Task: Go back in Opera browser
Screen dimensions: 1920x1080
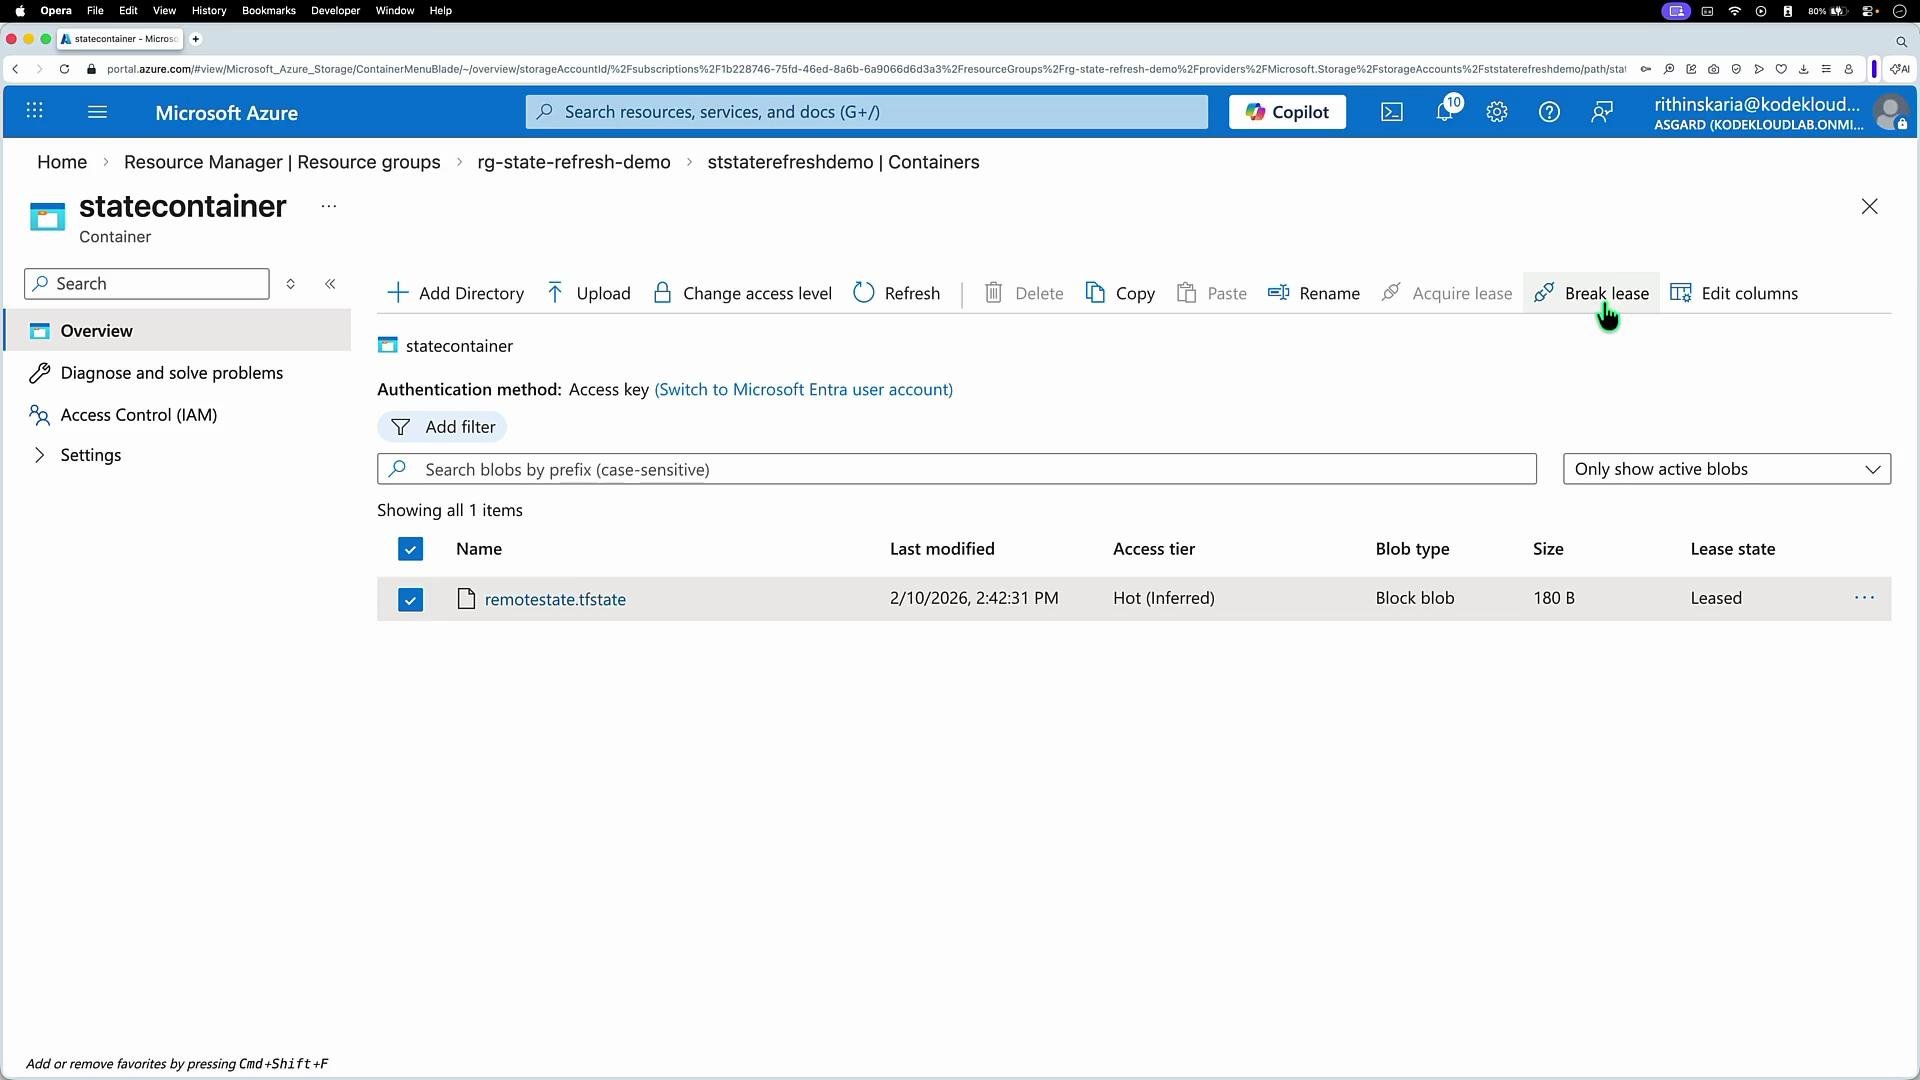Action: click(15, 69)
